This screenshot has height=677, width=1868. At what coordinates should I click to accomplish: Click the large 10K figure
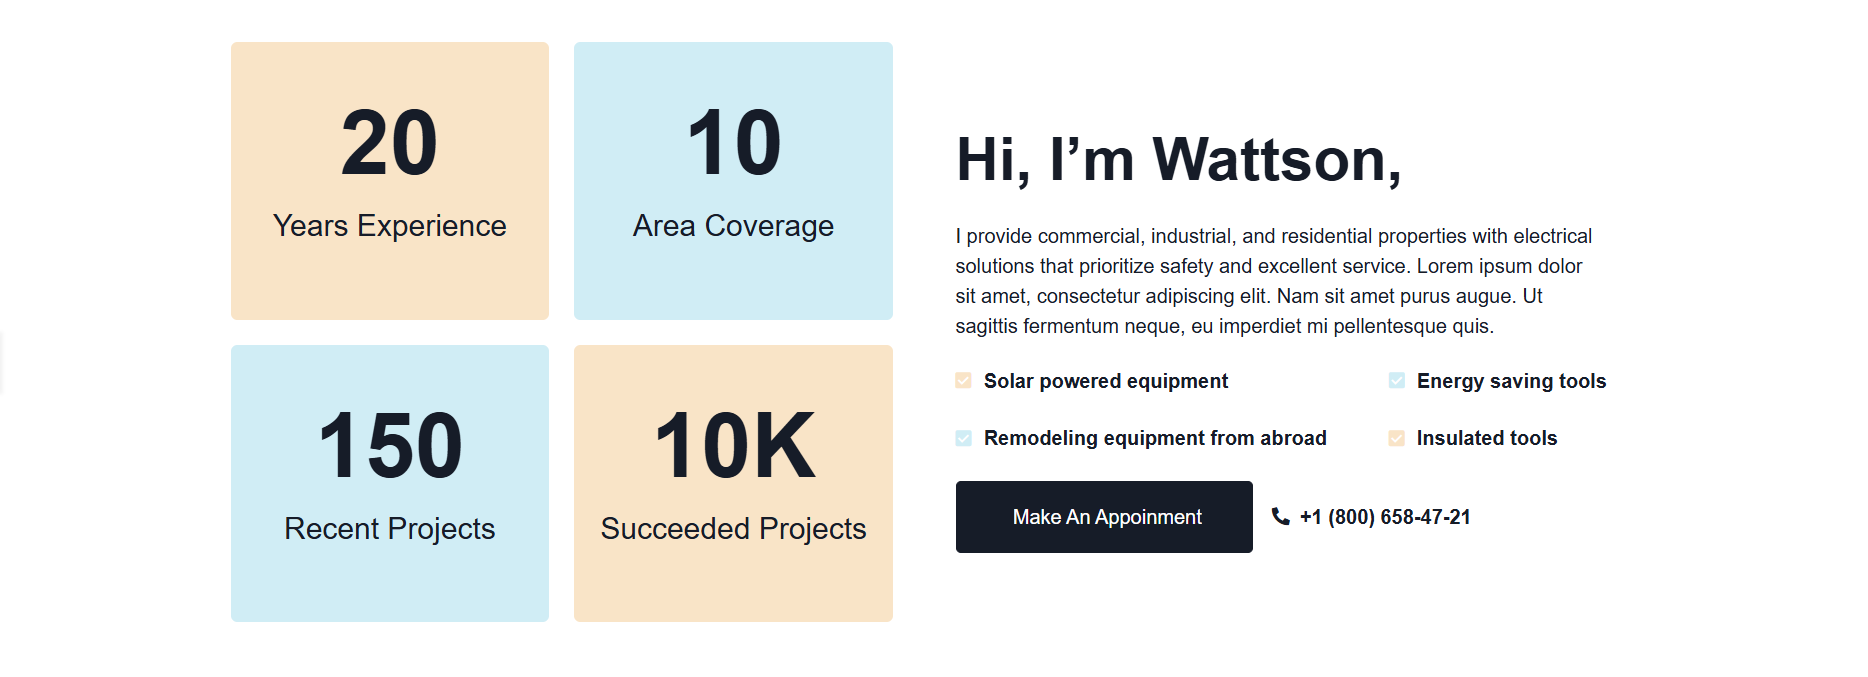(x=734, y=446)
